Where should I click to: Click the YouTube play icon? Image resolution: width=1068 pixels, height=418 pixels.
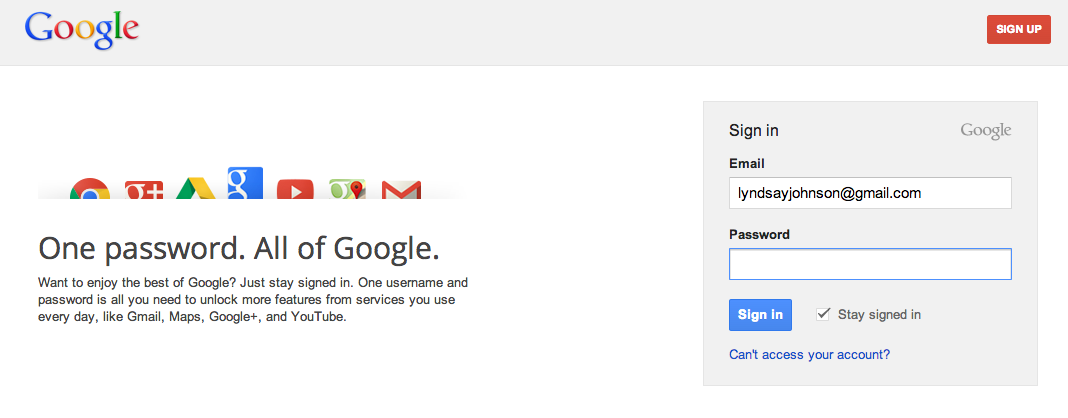[x=295, y=189]
